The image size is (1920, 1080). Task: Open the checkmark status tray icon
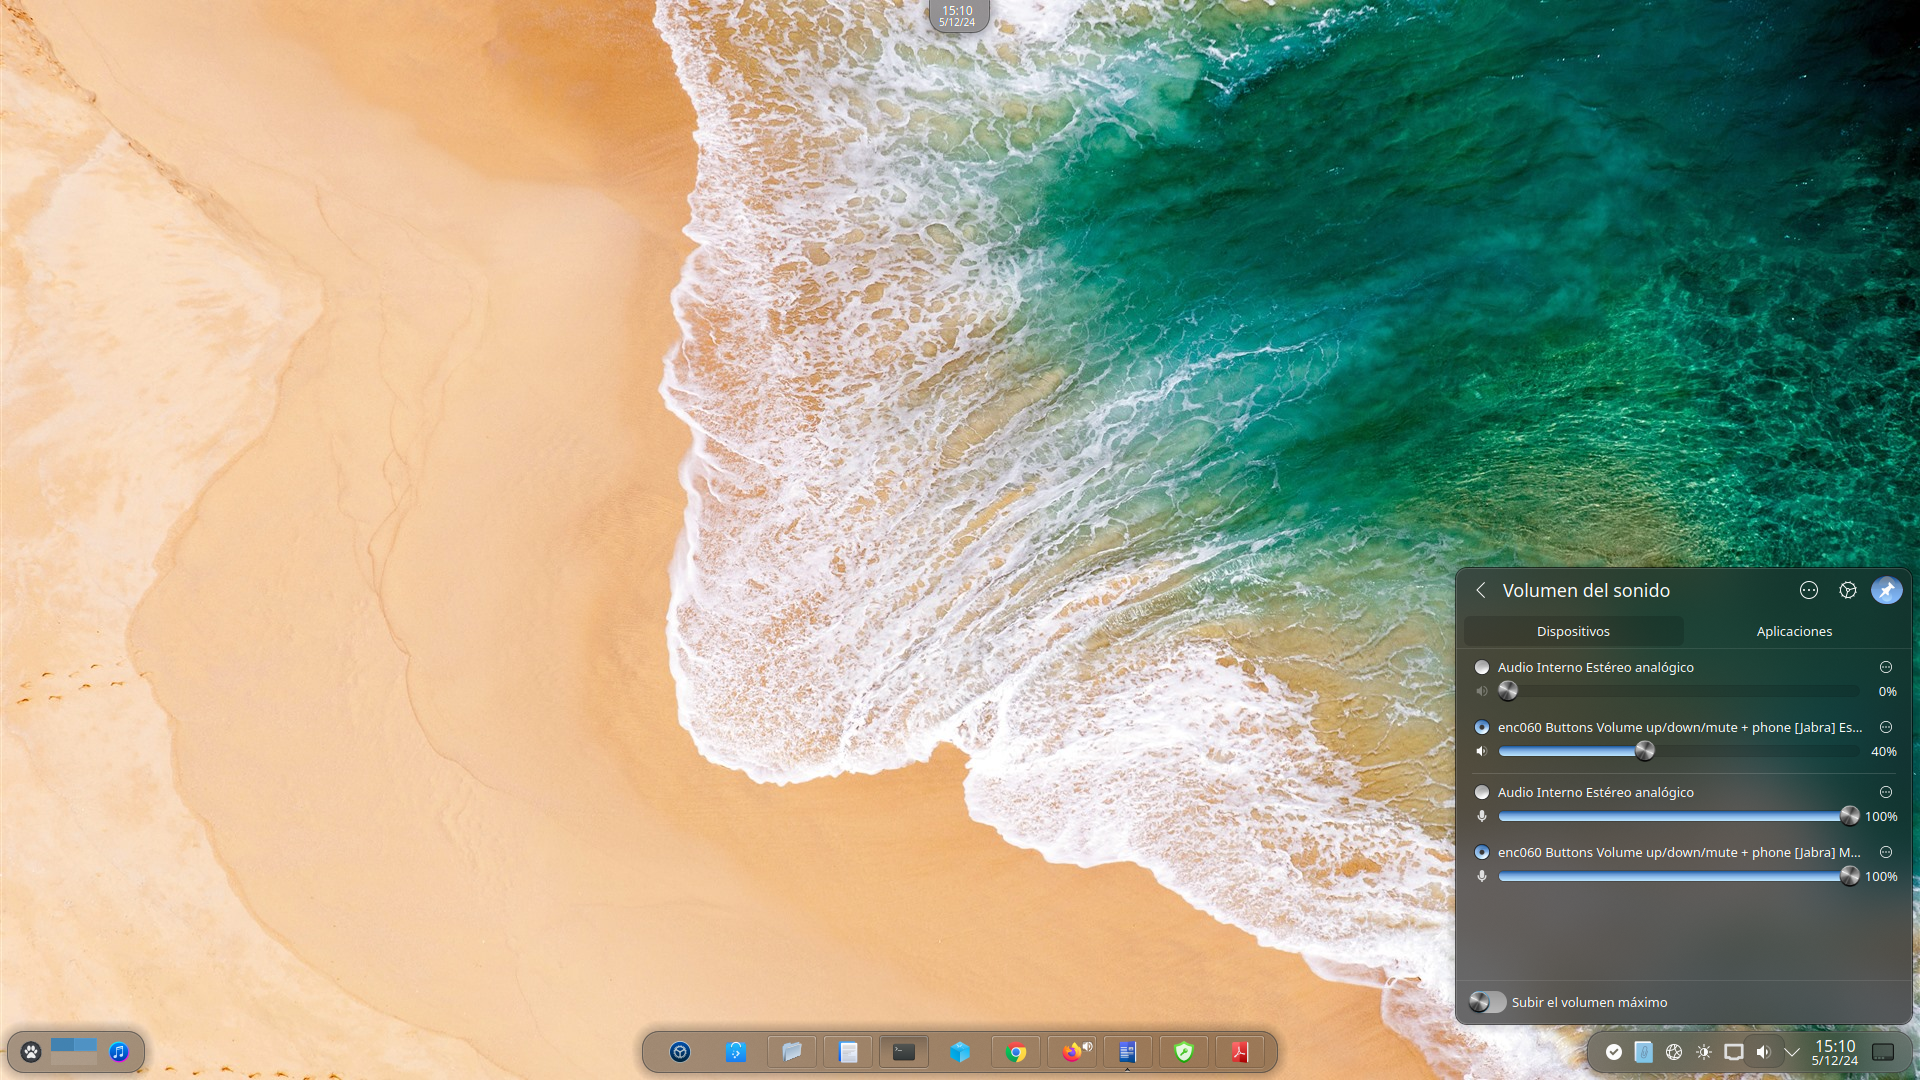(1613, 1052)
